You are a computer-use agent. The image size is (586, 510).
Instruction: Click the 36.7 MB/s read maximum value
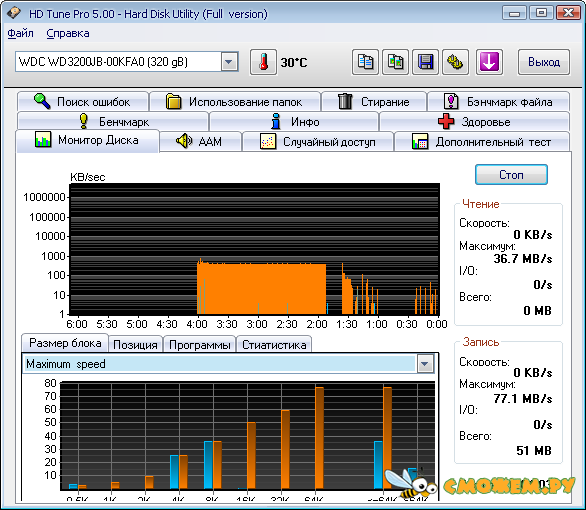pos(522,259)
